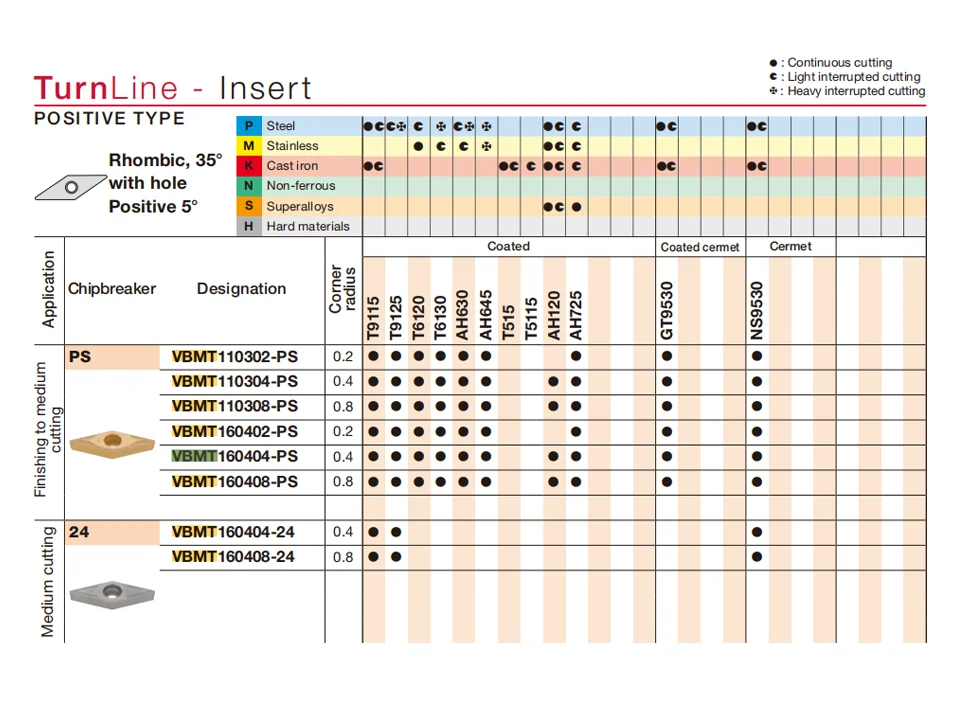Click corner radius 0.2 for VBMT160402-PS
954x704 pixels.
343,431
